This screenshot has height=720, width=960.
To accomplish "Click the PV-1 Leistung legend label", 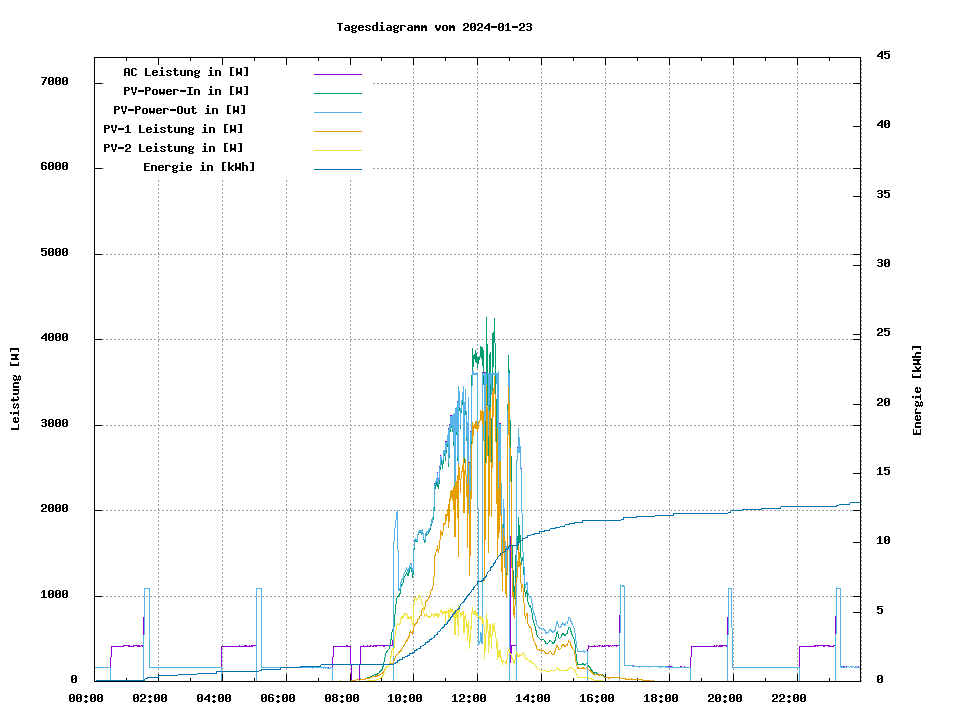I will (x=173, y=129).
